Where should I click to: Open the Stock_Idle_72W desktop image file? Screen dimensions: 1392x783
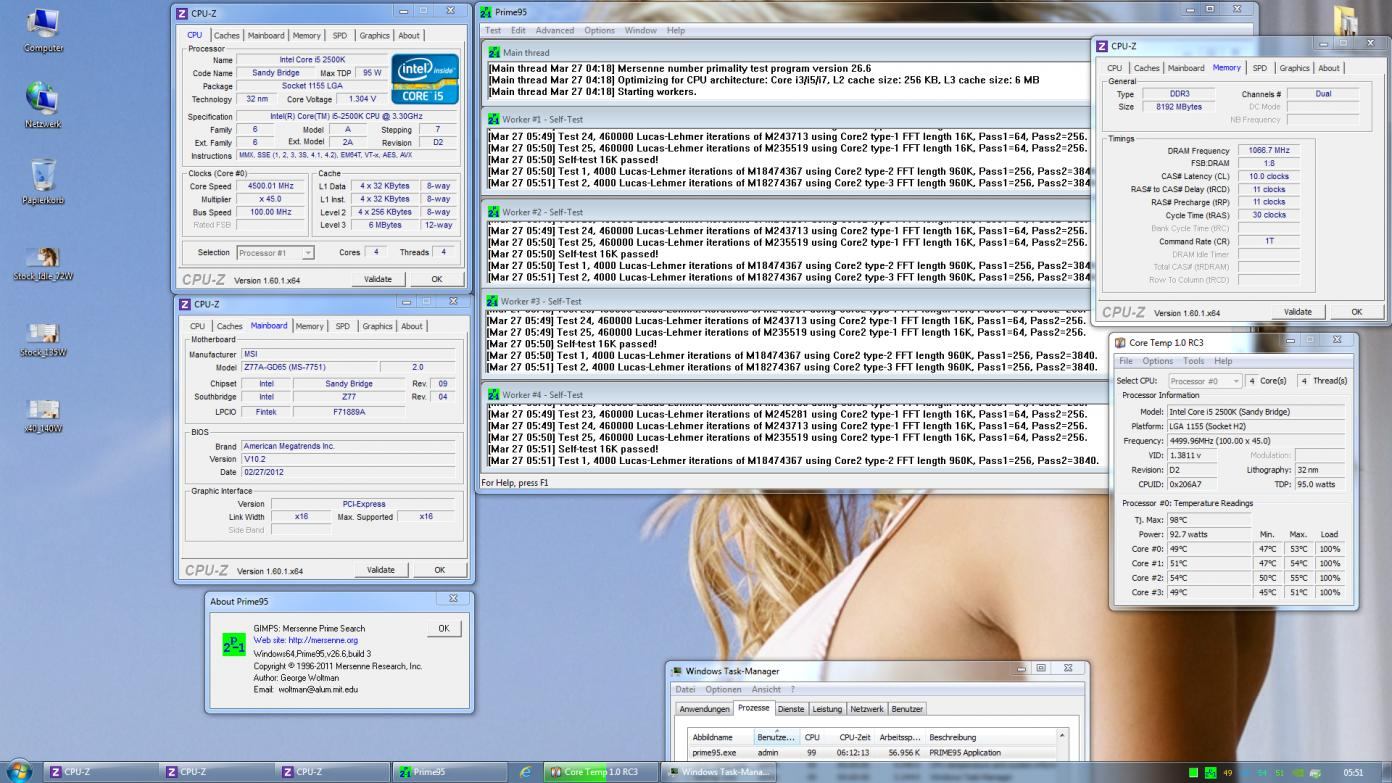(x=42, y=263)
